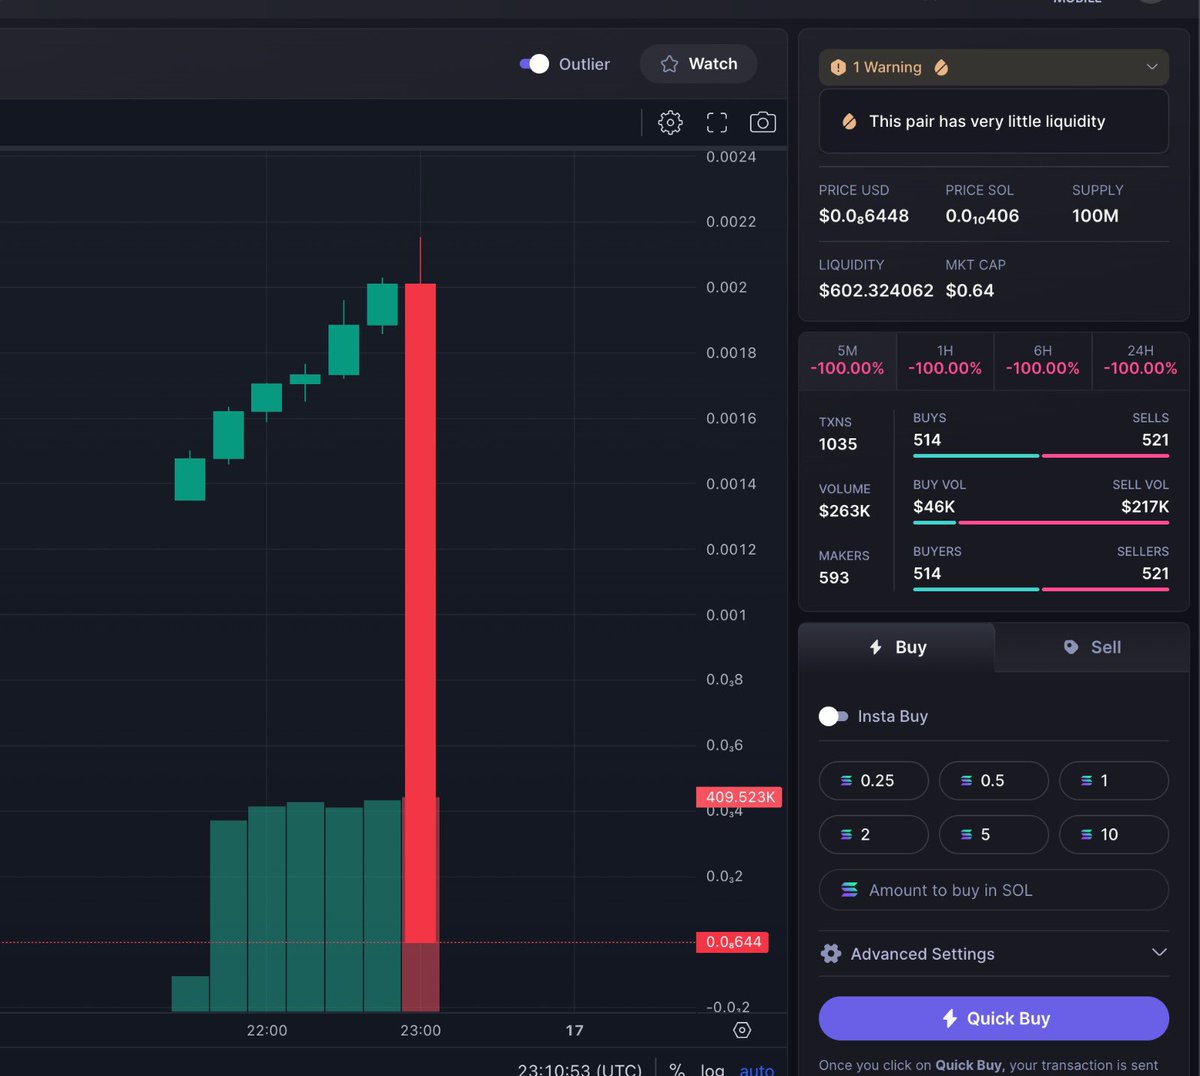Click the MAKERS count 593
1200x1076 pixels.
click(x=834, y=578)
